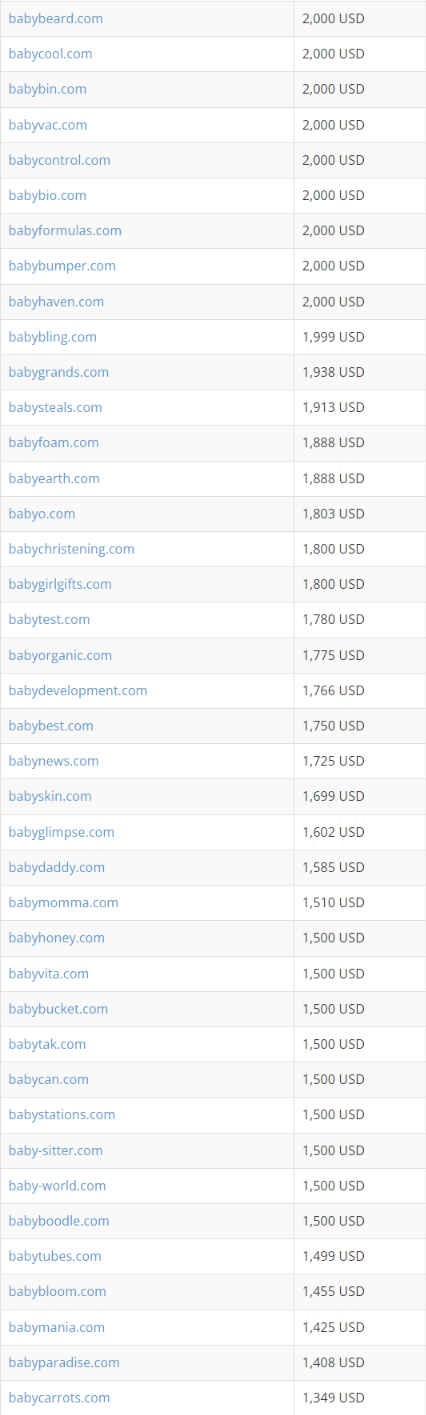Select babymomma.com listing

(63, 903)
